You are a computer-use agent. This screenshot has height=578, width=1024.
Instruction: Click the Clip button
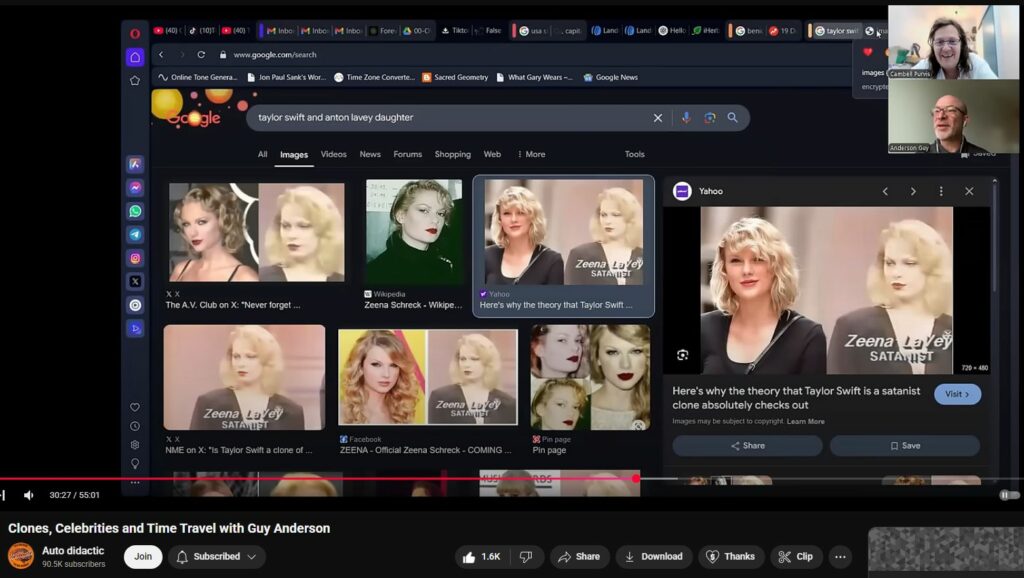[795, 556]
